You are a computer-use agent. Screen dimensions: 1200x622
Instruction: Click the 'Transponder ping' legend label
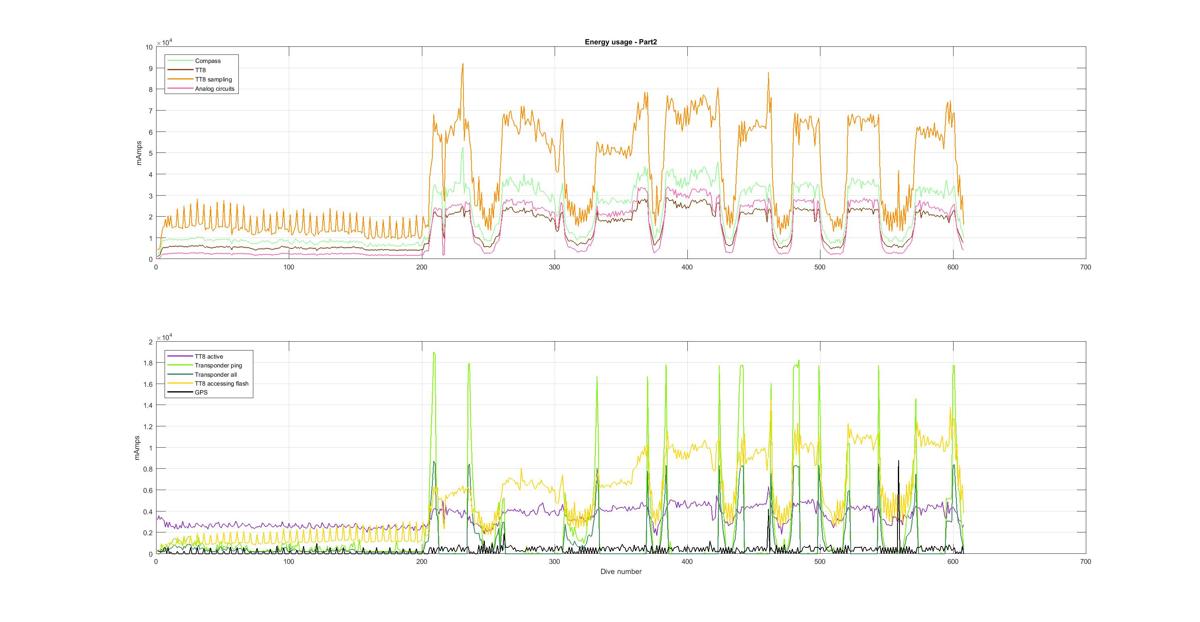218,365
